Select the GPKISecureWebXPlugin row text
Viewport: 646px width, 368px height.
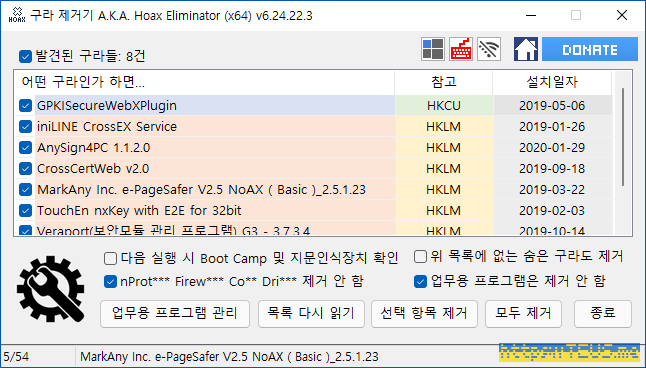107,106
